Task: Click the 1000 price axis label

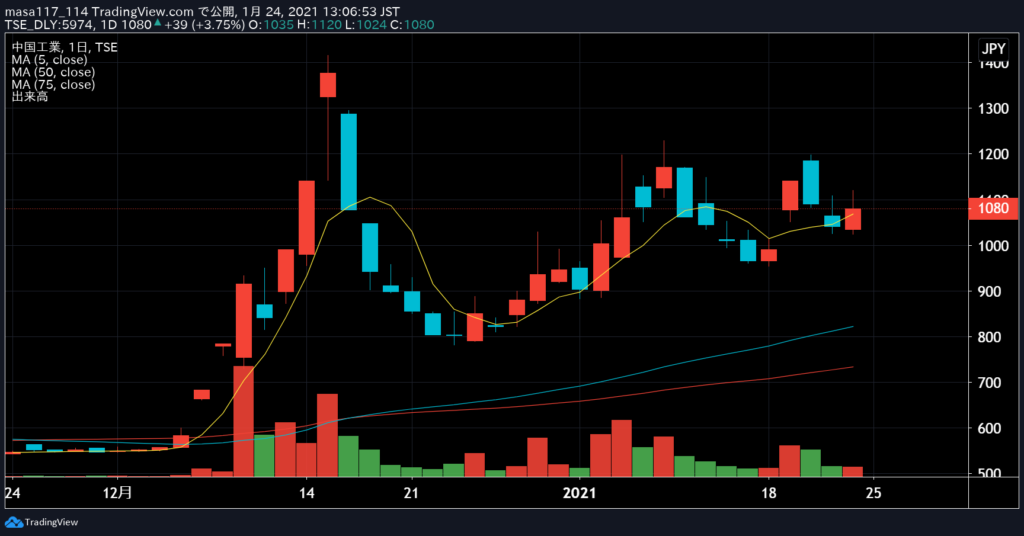Action: click(993, 246)
